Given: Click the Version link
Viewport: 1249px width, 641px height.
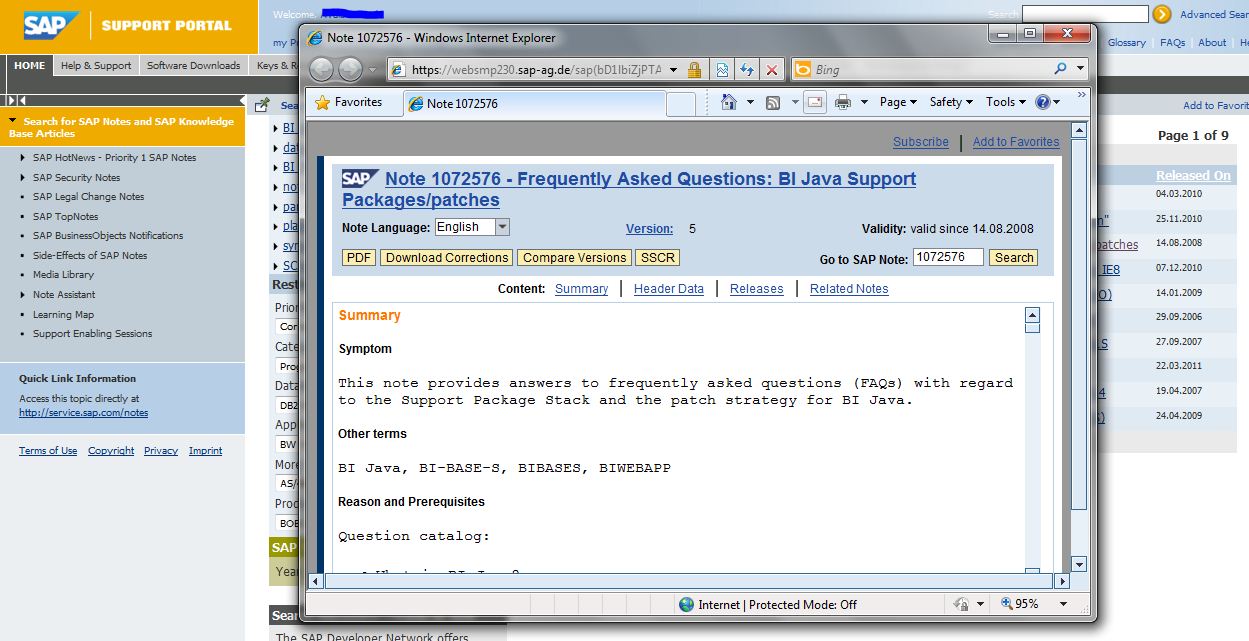Looking at the screenshot, I should (649, 229).
